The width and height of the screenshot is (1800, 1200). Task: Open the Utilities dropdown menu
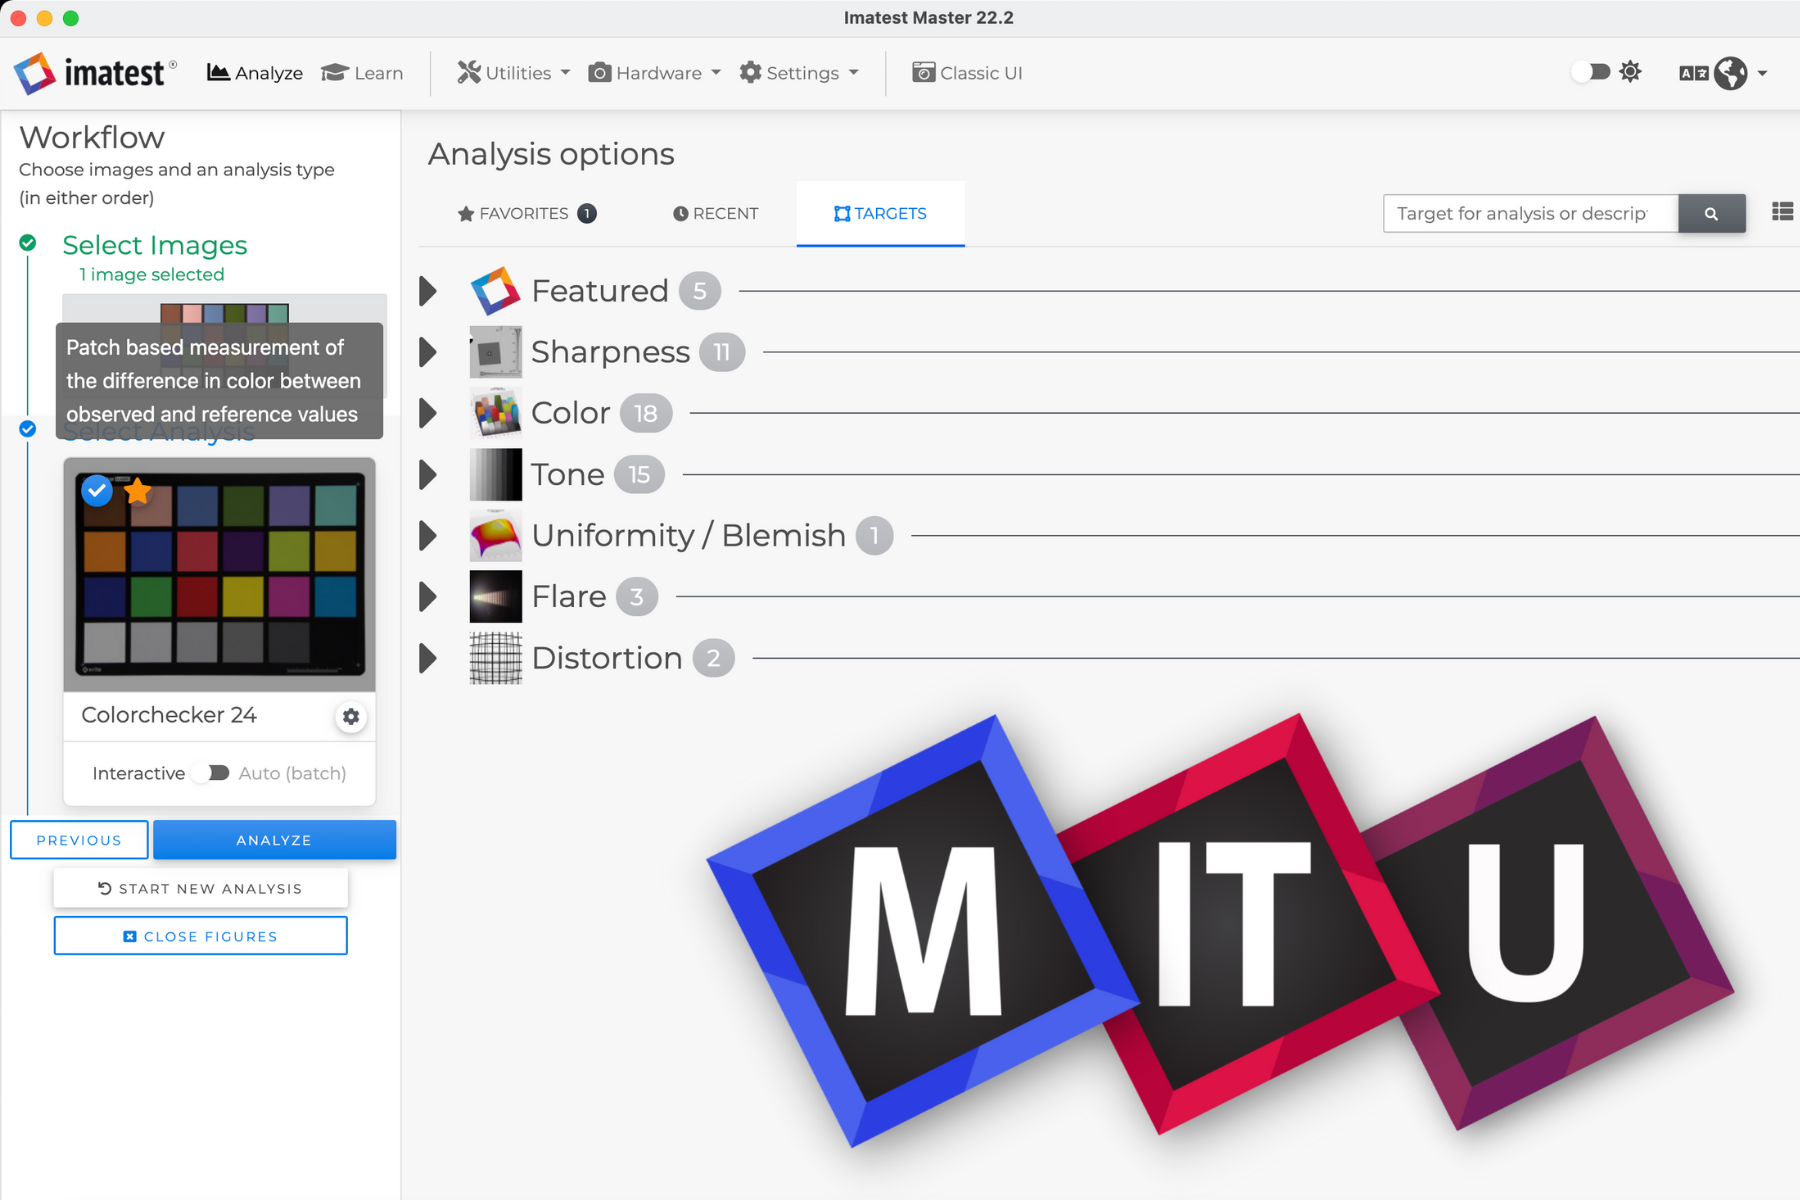pyautogui.click(x=514, y=73)
